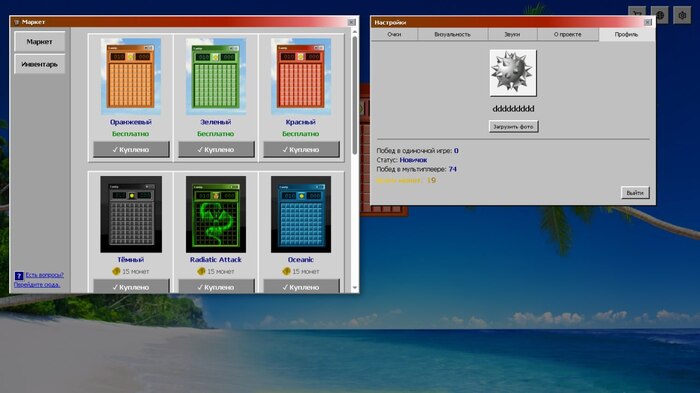This screenshot has width=700, height=393.
Task: Click the status value 'Новичок'
Action: point(413,160)
